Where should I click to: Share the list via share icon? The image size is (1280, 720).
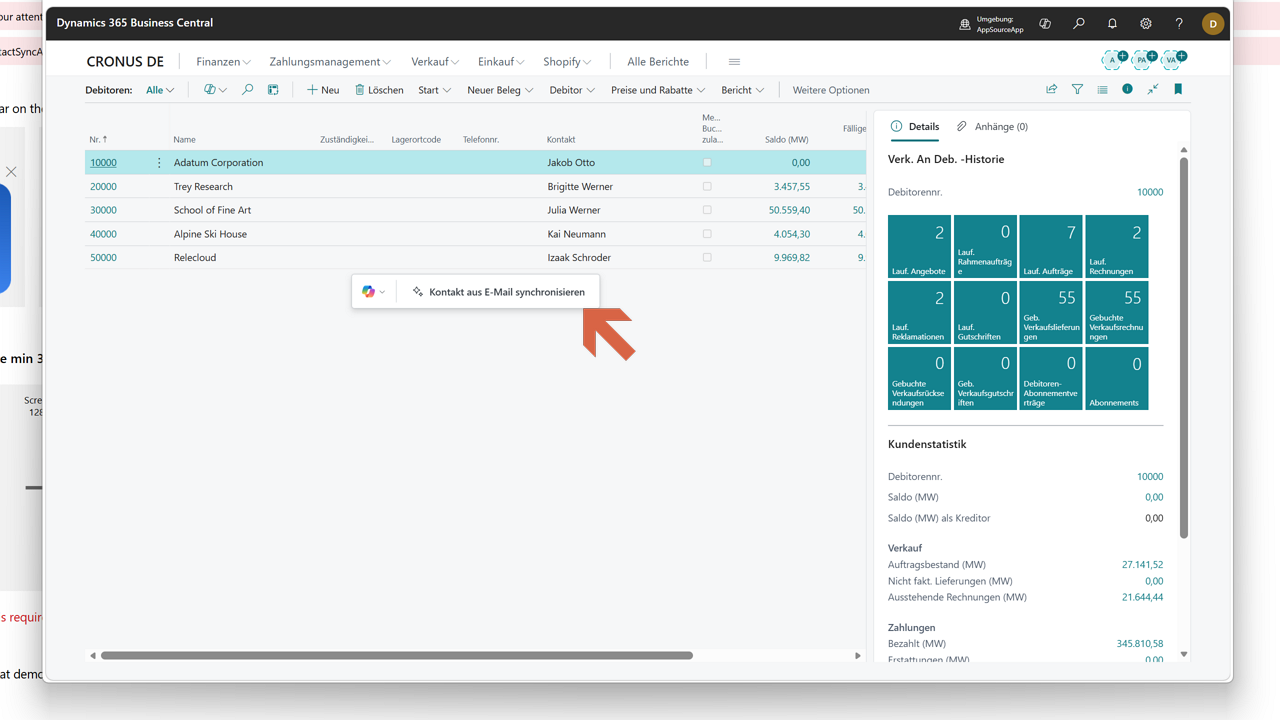(1052, 89)
